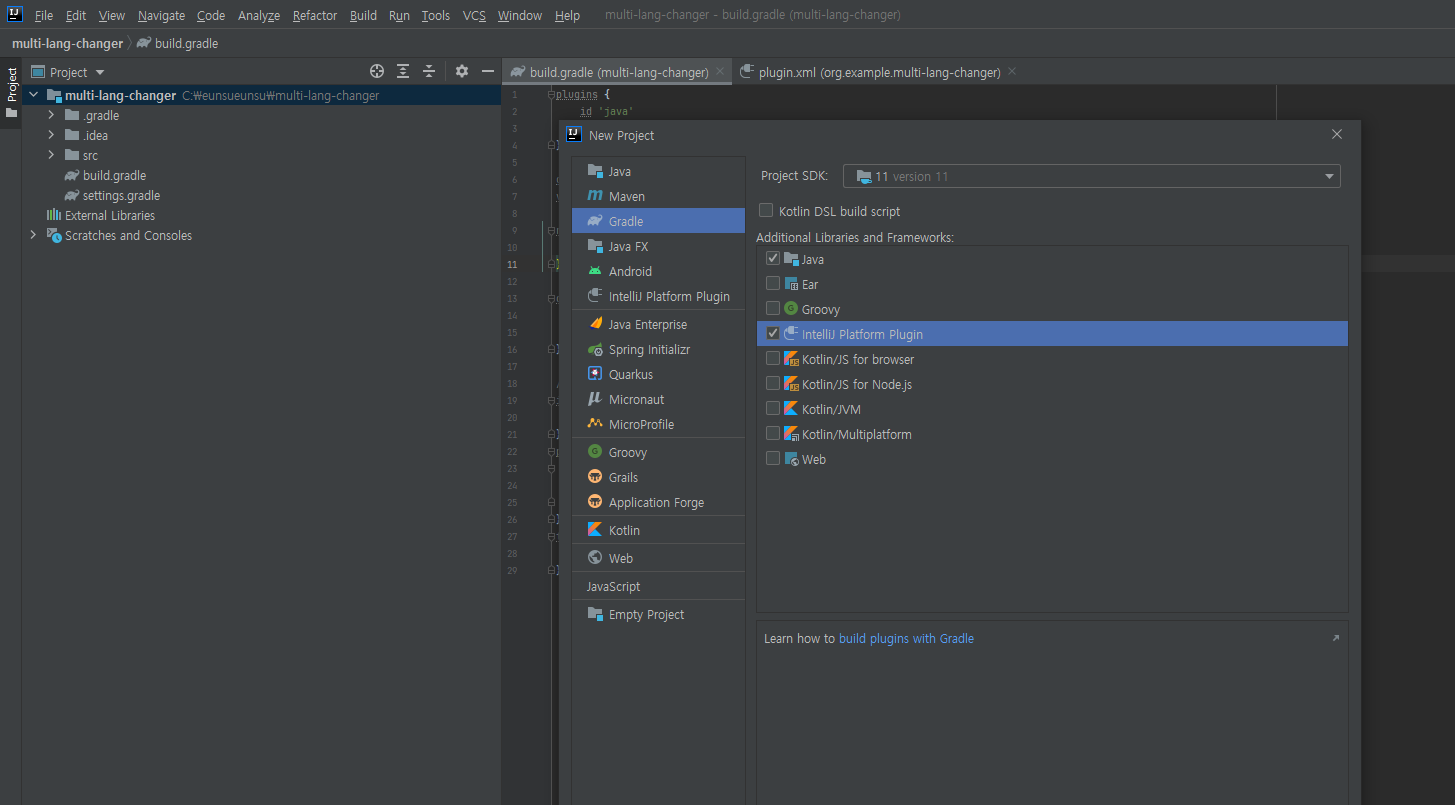This screenshot has height=805, width=1455.
Task: Select External Libraries node
Action: click(x=101, y=215)
